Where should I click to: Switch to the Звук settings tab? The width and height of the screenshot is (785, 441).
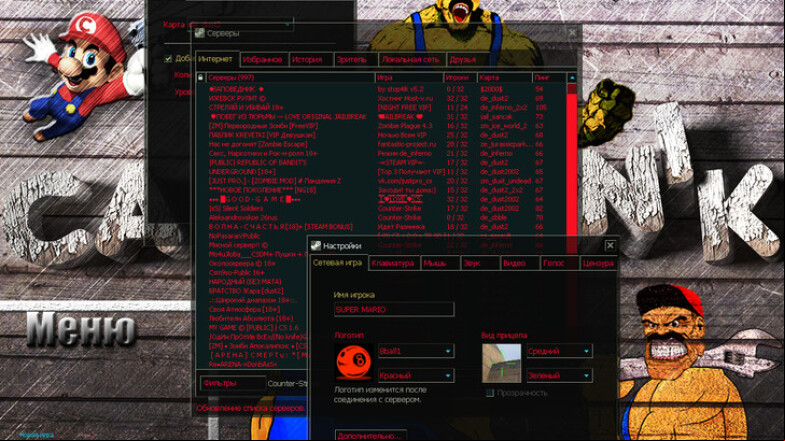[x=480, y=263]
